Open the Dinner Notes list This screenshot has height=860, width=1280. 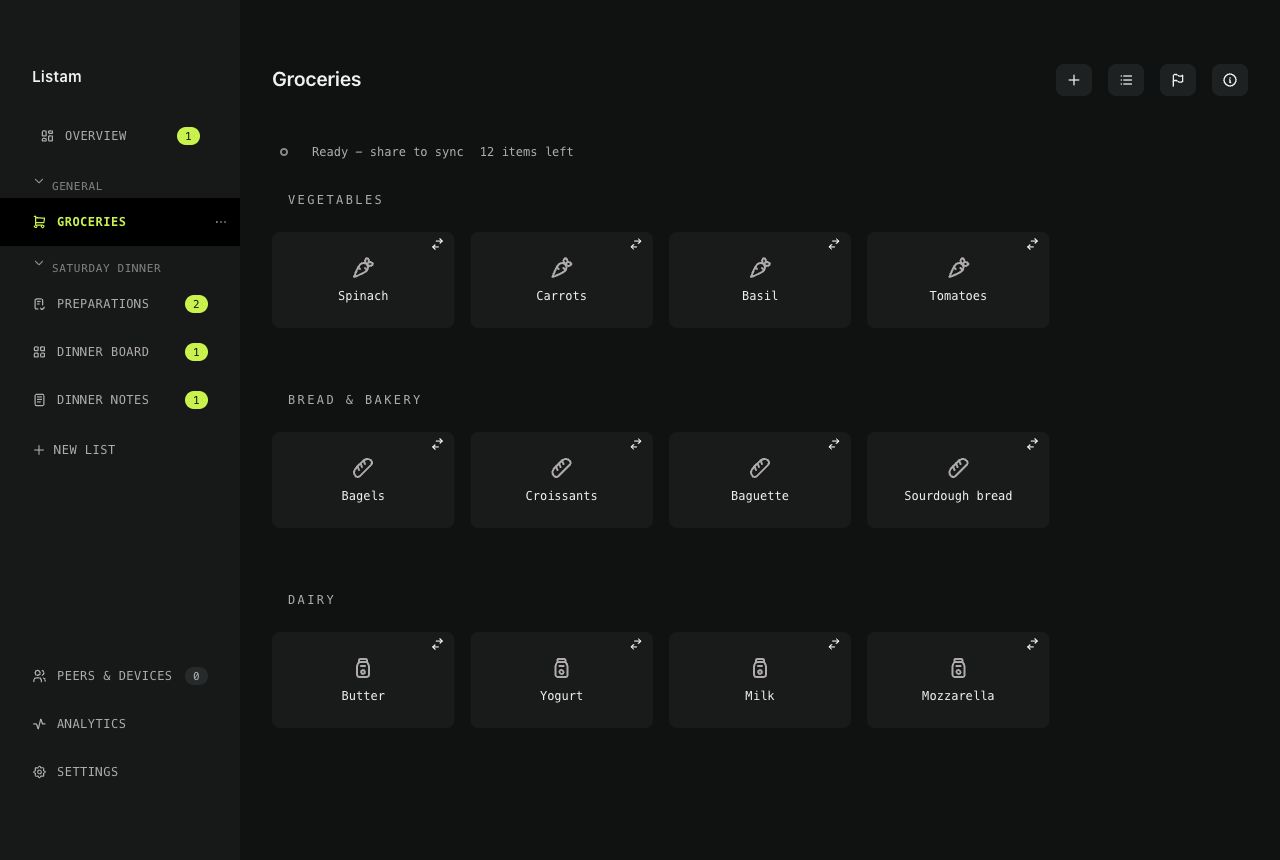[x=120, y=400]
